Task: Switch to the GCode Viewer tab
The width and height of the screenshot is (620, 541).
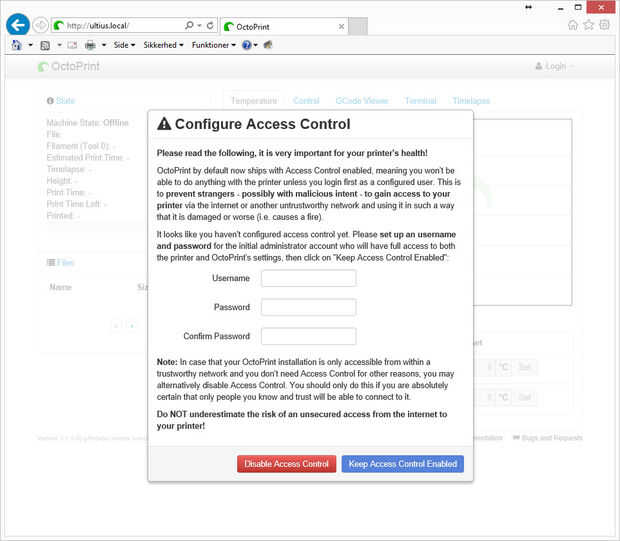Action: point(362,101)
